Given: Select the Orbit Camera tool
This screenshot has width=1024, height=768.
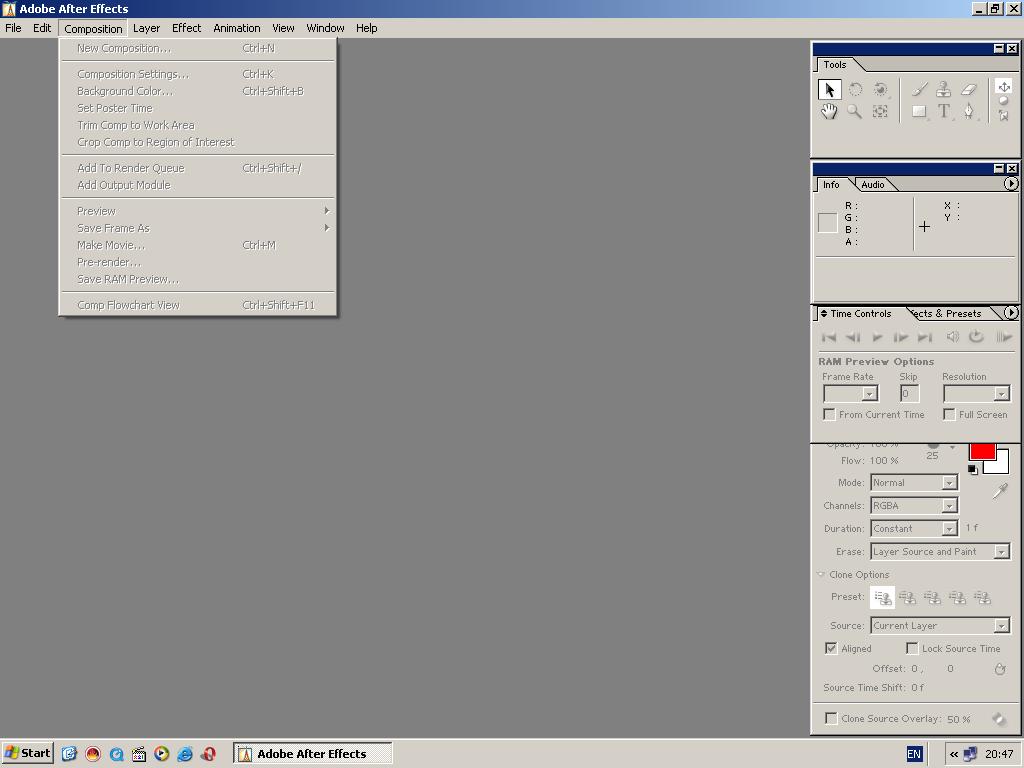Looking at the screenshot, I should pos(880,89).
